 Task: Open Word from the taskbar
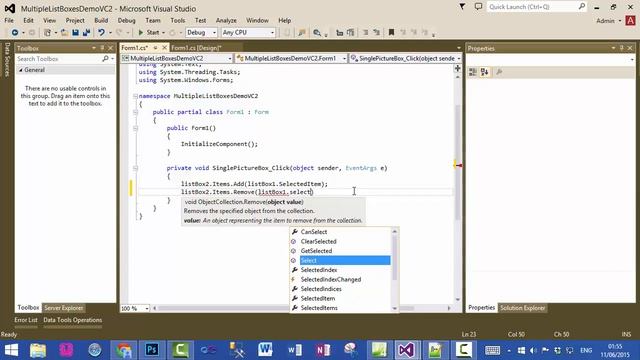pyautogui.click(x=265, y=350)
